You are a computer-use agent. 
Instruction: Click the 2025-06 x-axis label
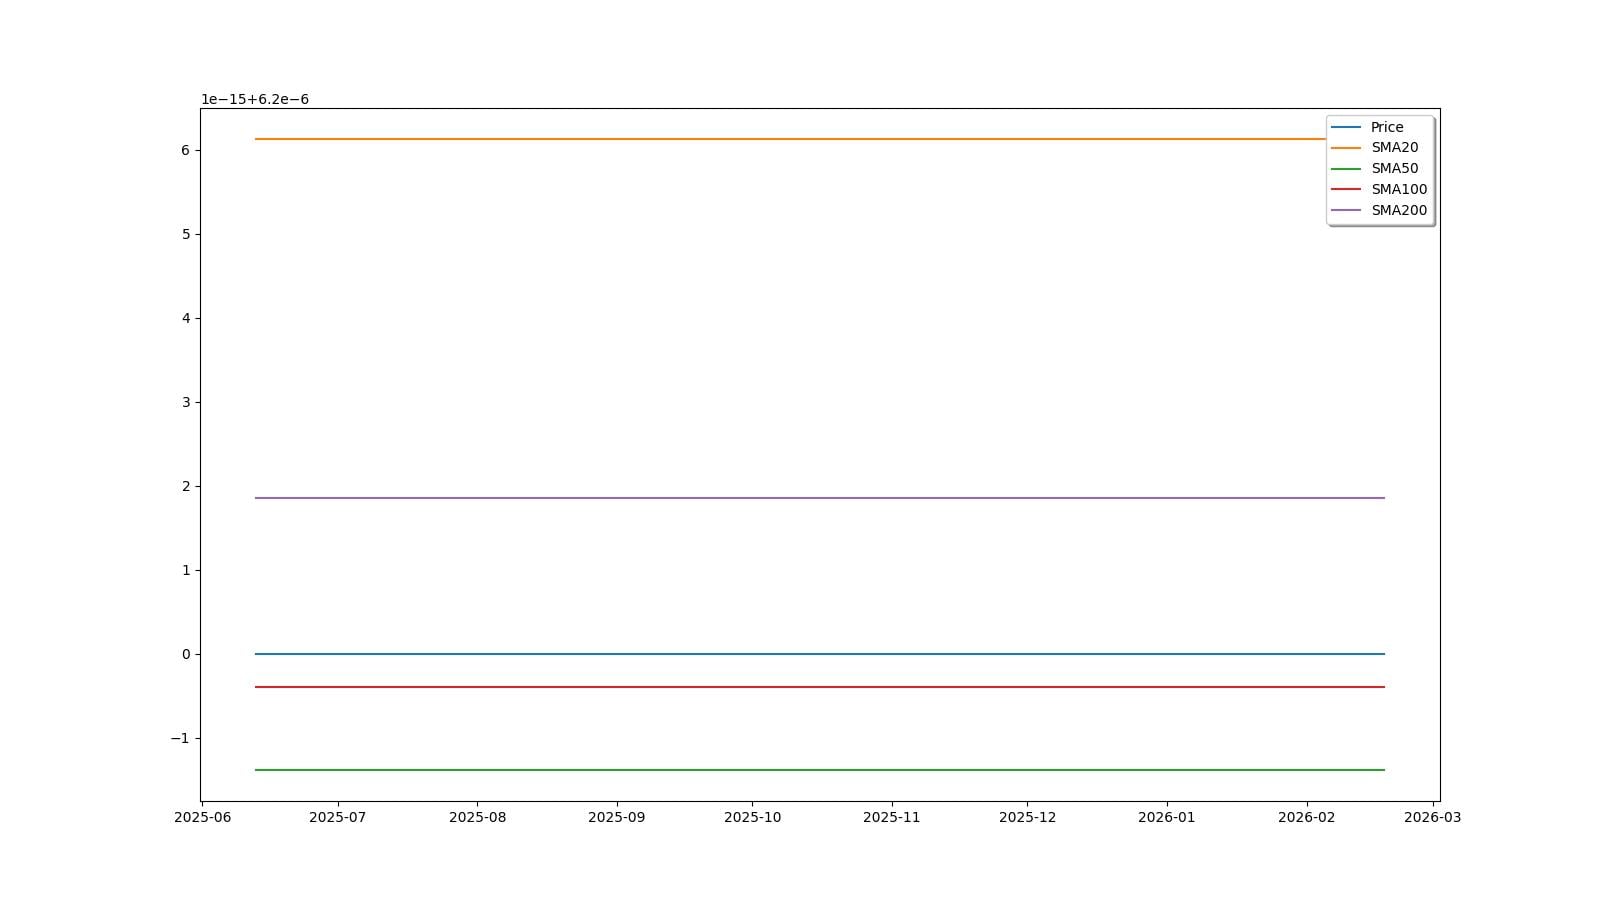pyautogui.click(x=202, y=817)
